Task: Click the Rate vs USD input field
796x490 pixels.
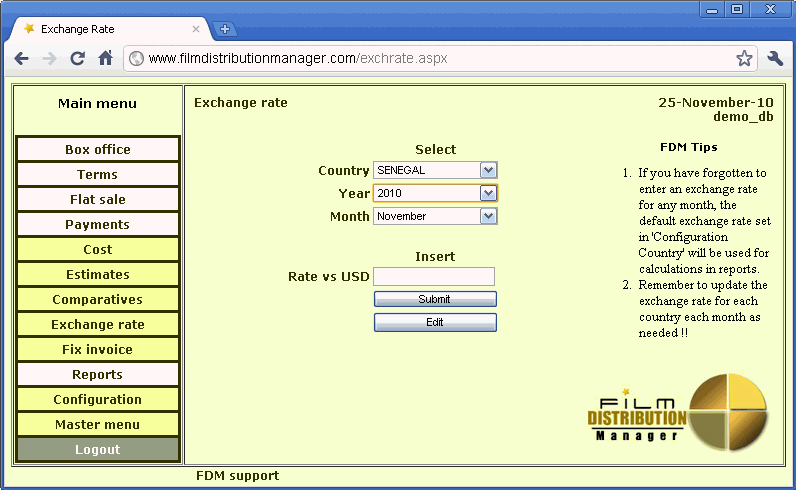Action: 434,276
